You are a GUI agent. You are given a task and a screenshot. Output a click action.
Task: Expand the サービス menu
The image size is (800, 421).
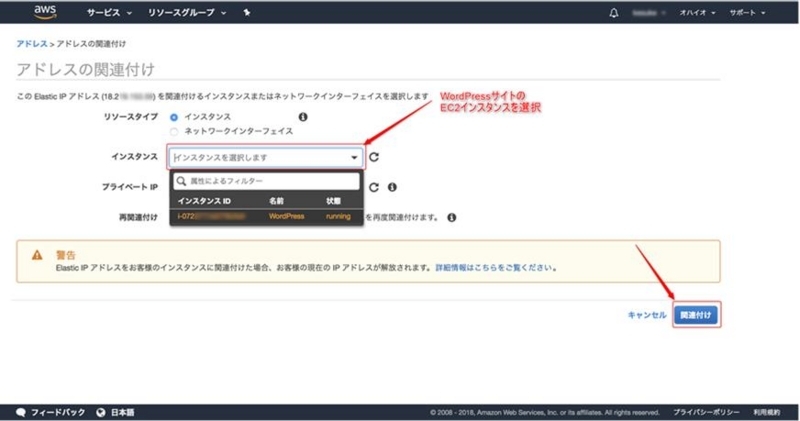coord(109,13)
